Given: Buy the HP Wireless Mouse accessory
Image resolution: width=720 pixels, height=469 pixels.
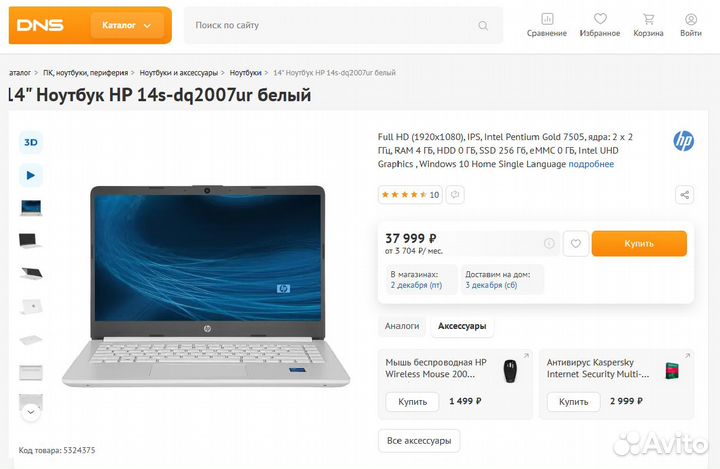Looking at the screenshot, I should coord(412,401).
